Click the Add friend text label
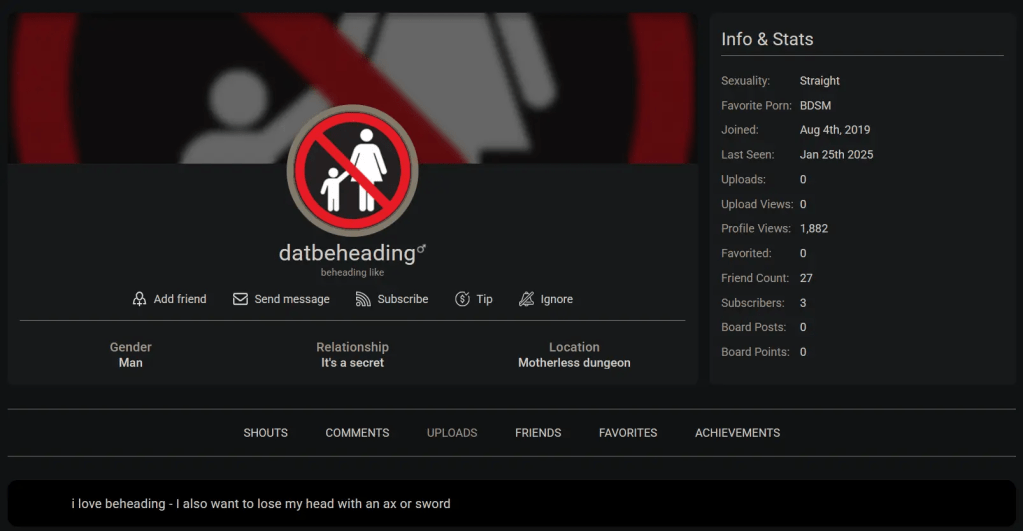The height and width of the screenshot is (531, 1023). [x=180, y=299]
